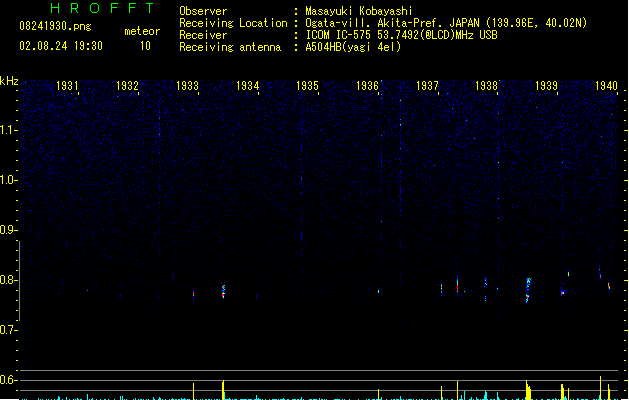Click observer name Masayuki Kobayashi

tap(359, 11)
